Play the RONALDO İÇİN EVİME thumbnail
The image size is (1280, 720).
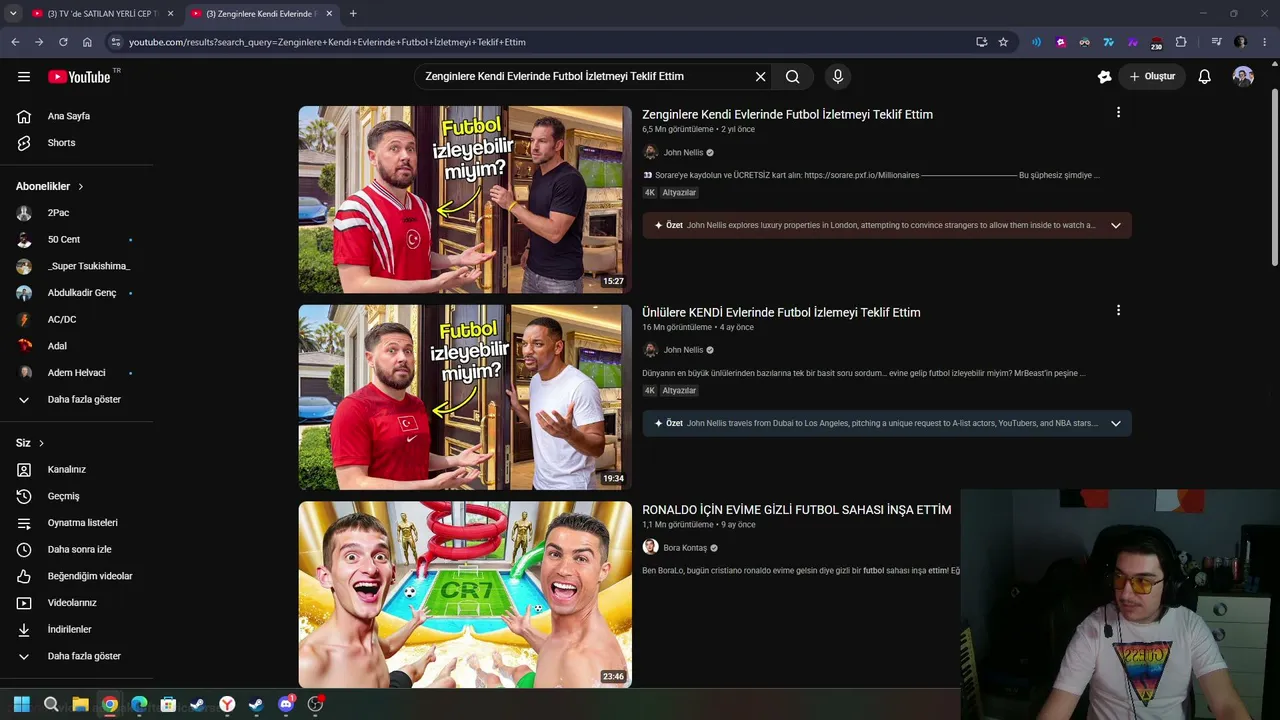click(x=465, y=594)
